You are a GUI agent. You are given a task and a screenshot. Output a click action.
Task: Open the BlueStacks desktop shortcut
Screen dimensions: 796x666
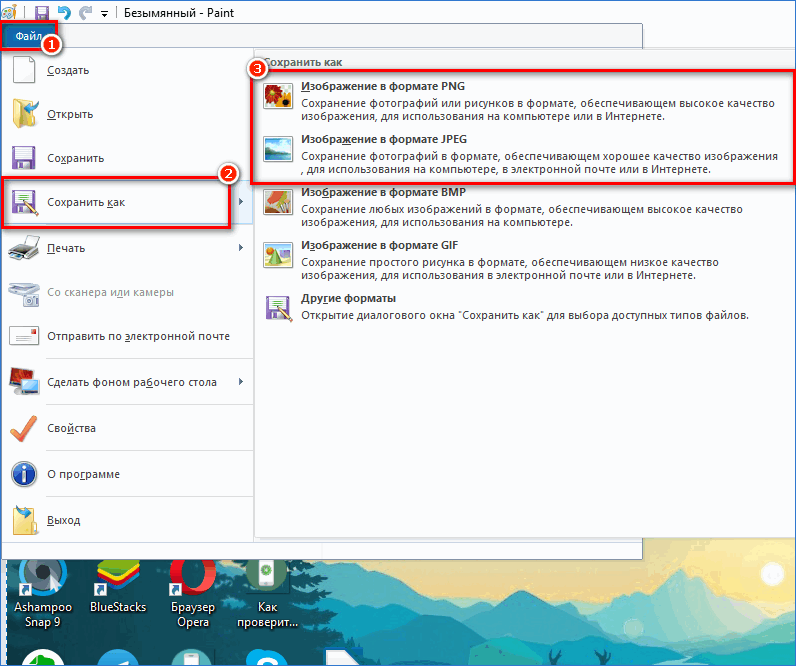118,587
